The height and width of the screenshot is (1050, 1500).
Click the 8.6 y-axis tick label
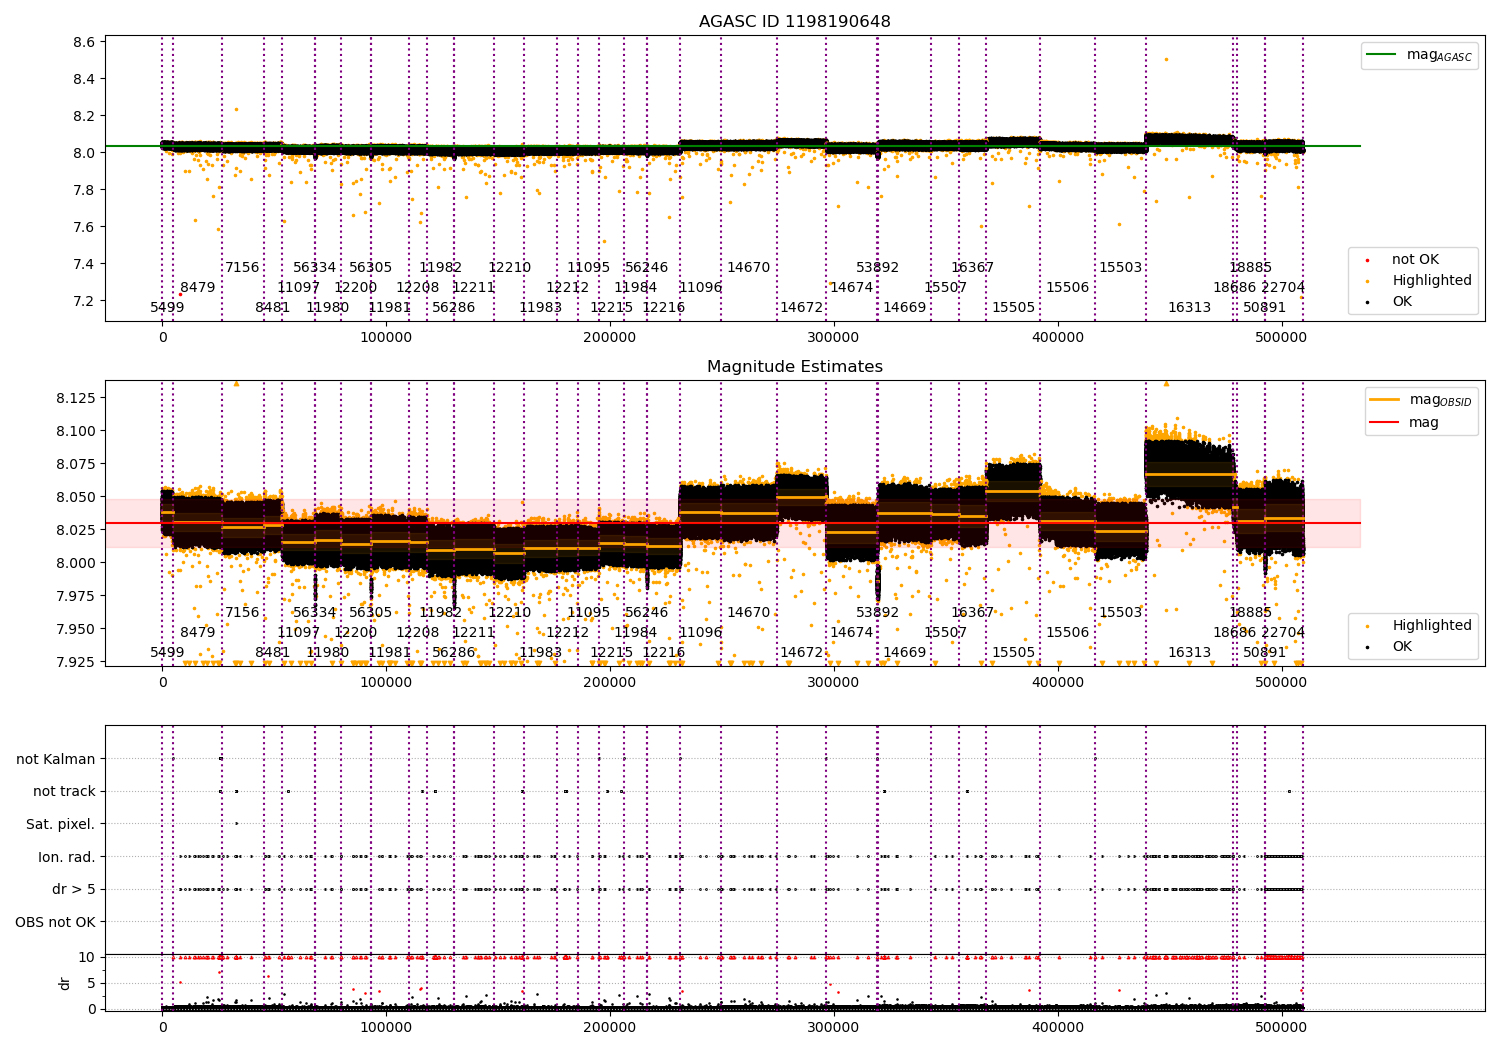click(x=84, y=42)
